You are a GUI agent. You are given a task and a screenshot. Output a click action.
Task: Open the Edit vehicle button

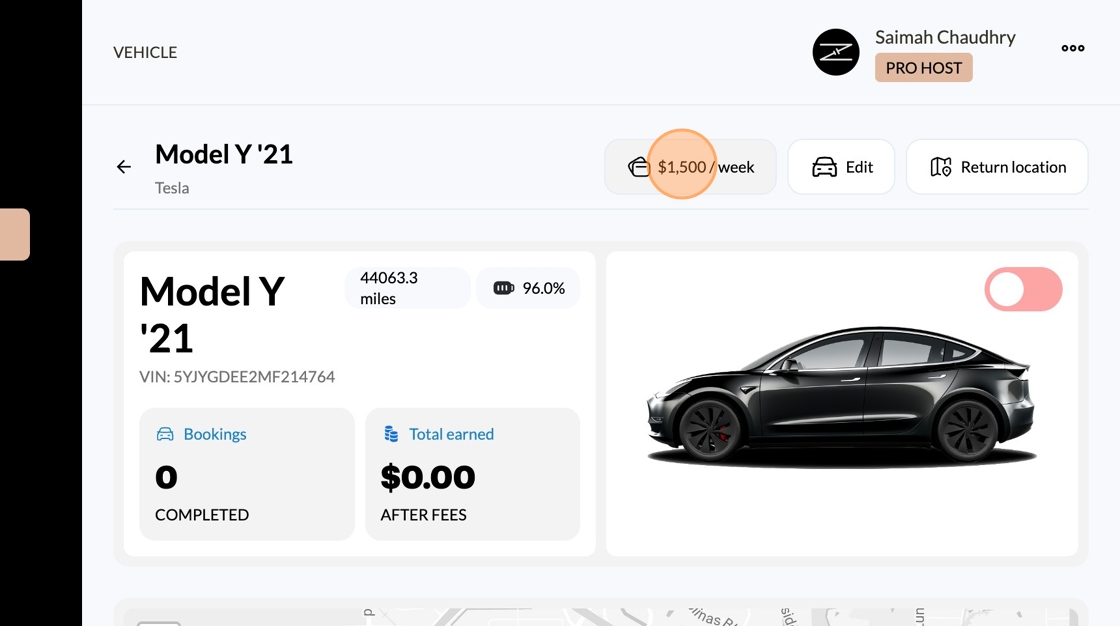click(x=840, y=167)
